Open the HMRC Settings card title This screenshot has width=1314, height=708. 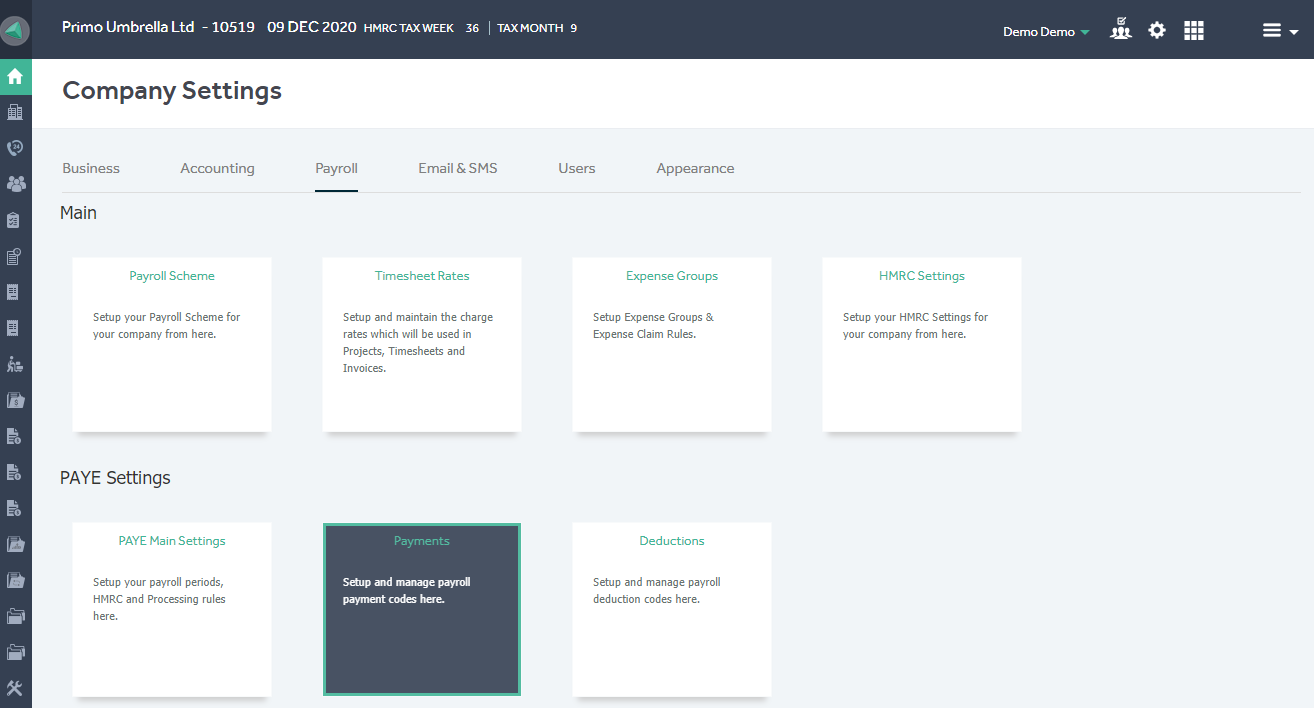[x=922, y=276]
